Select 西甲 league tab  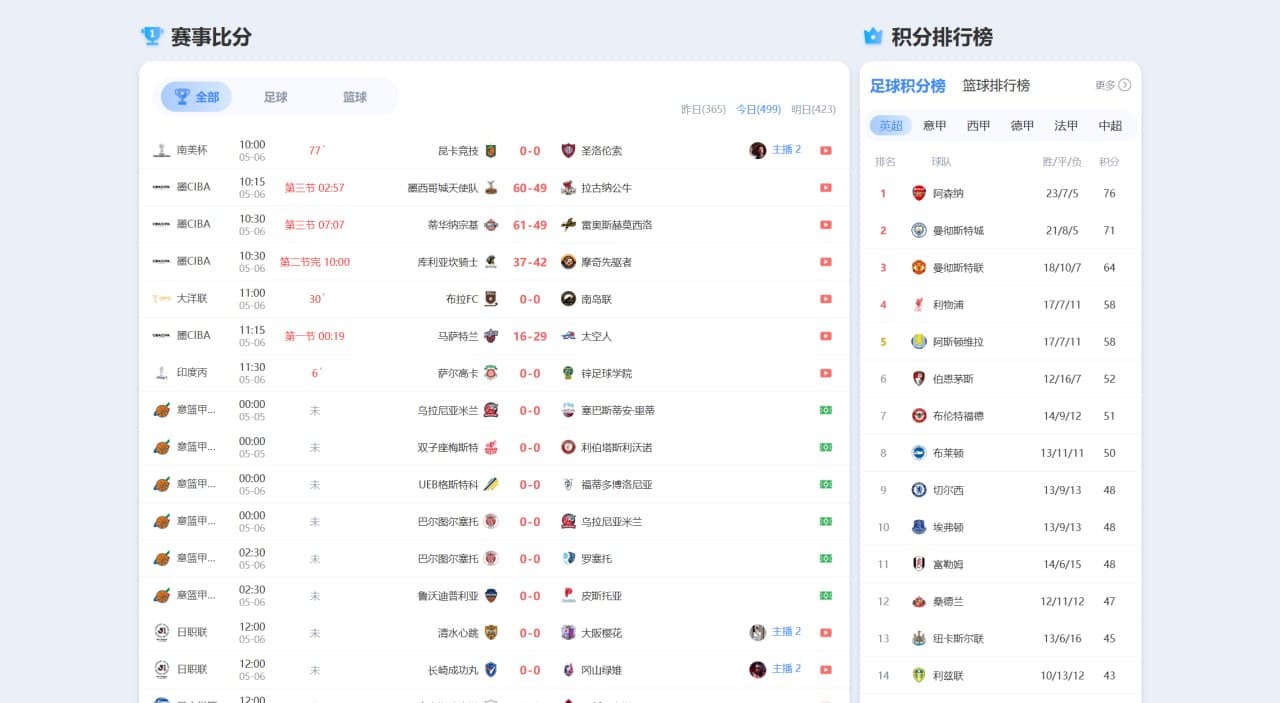(x=979, y=126)
